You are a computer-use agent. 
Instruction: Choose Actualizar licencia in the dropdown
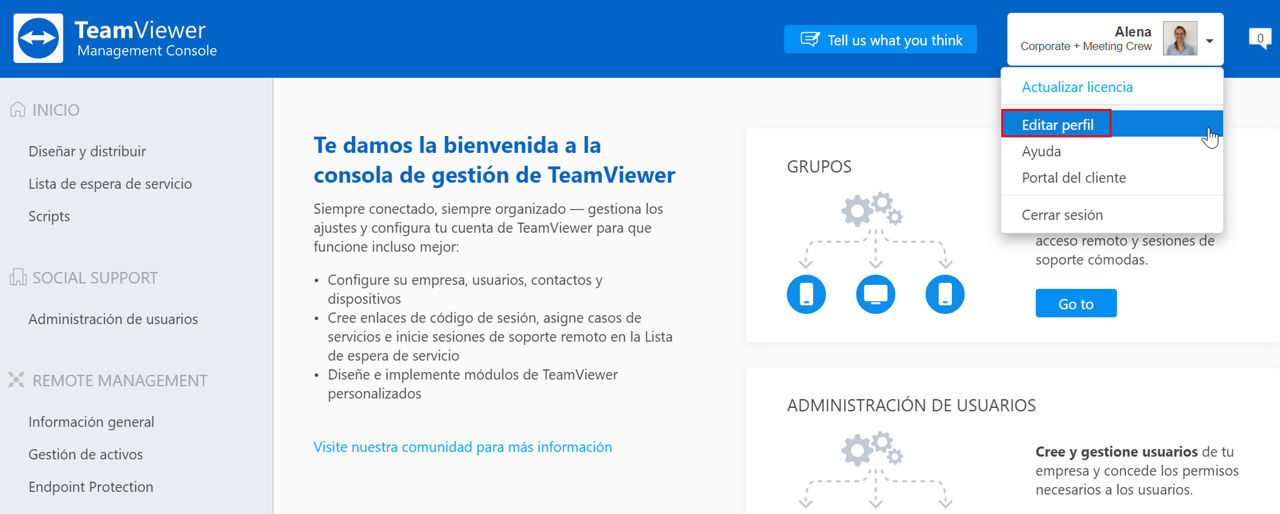tap(1077, 87)
